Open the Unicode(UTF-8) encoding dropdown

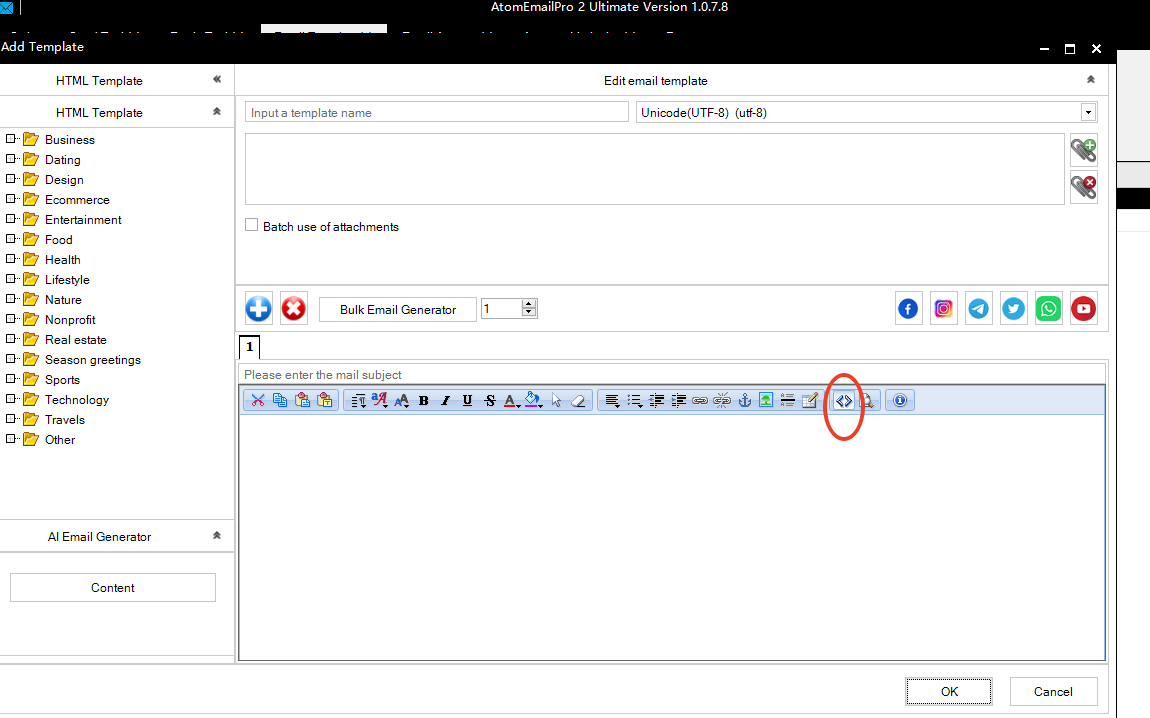pos(1088,113)
